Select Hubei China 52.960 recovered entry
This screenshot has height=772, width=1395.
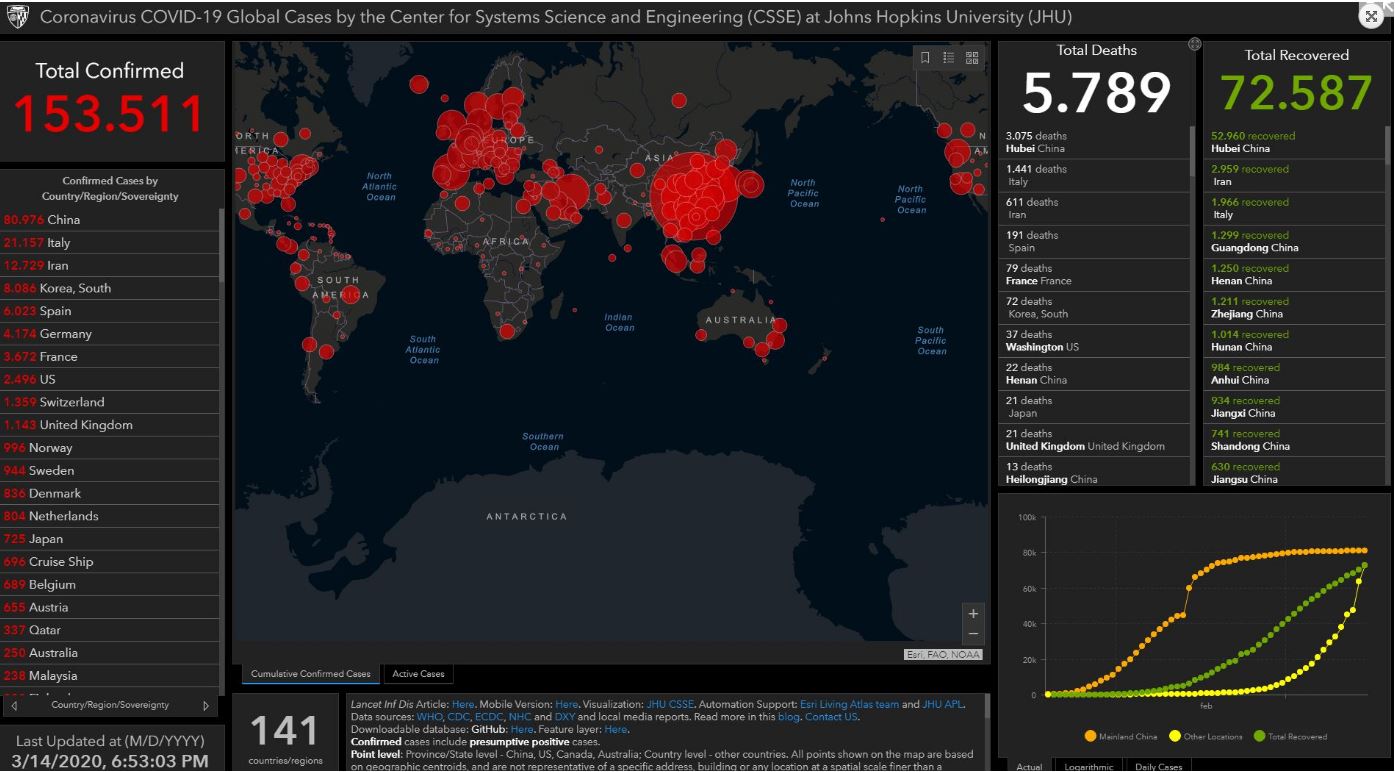click(x=1295, y=142)
